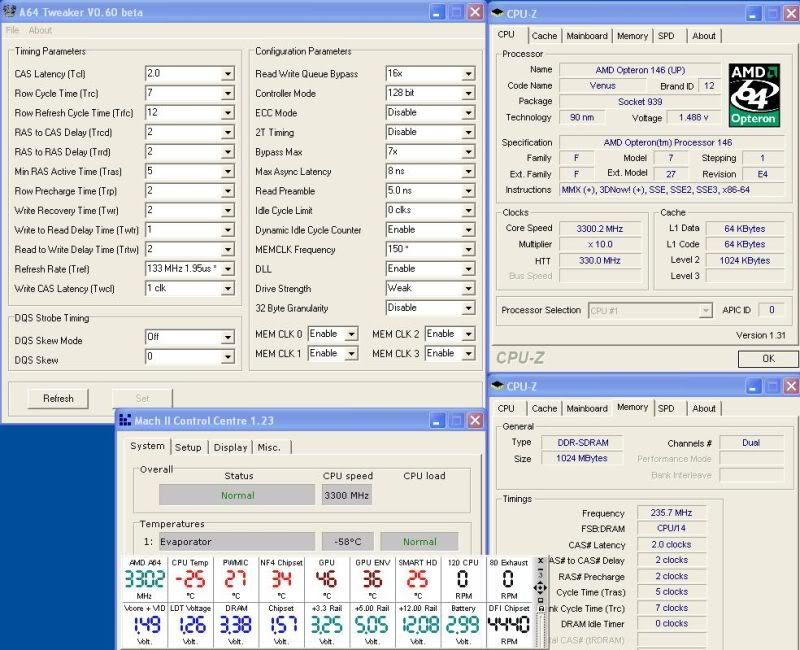800x650 pixels.
Task: Click the lock icon on the sensor panel
Action: 541,608
